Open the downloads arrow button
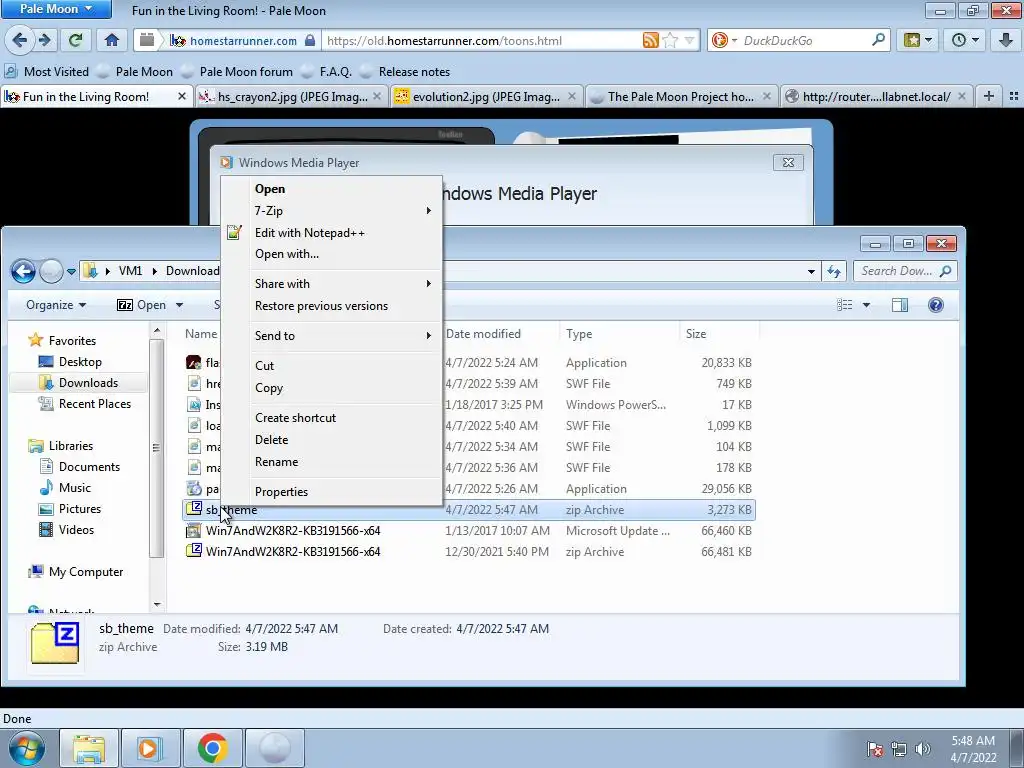 pyautogui.click(x=1006, y=40)
